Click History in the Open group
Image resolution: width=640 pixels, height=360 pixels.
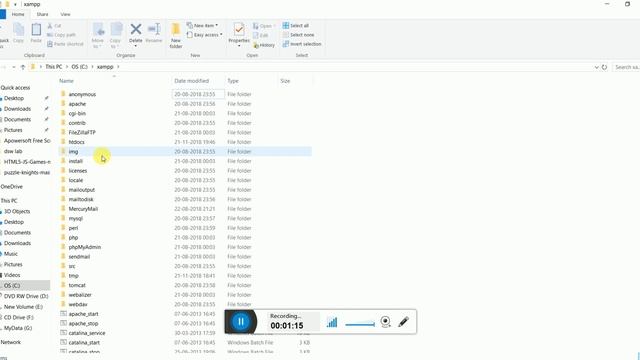click(x=264, y=45)
